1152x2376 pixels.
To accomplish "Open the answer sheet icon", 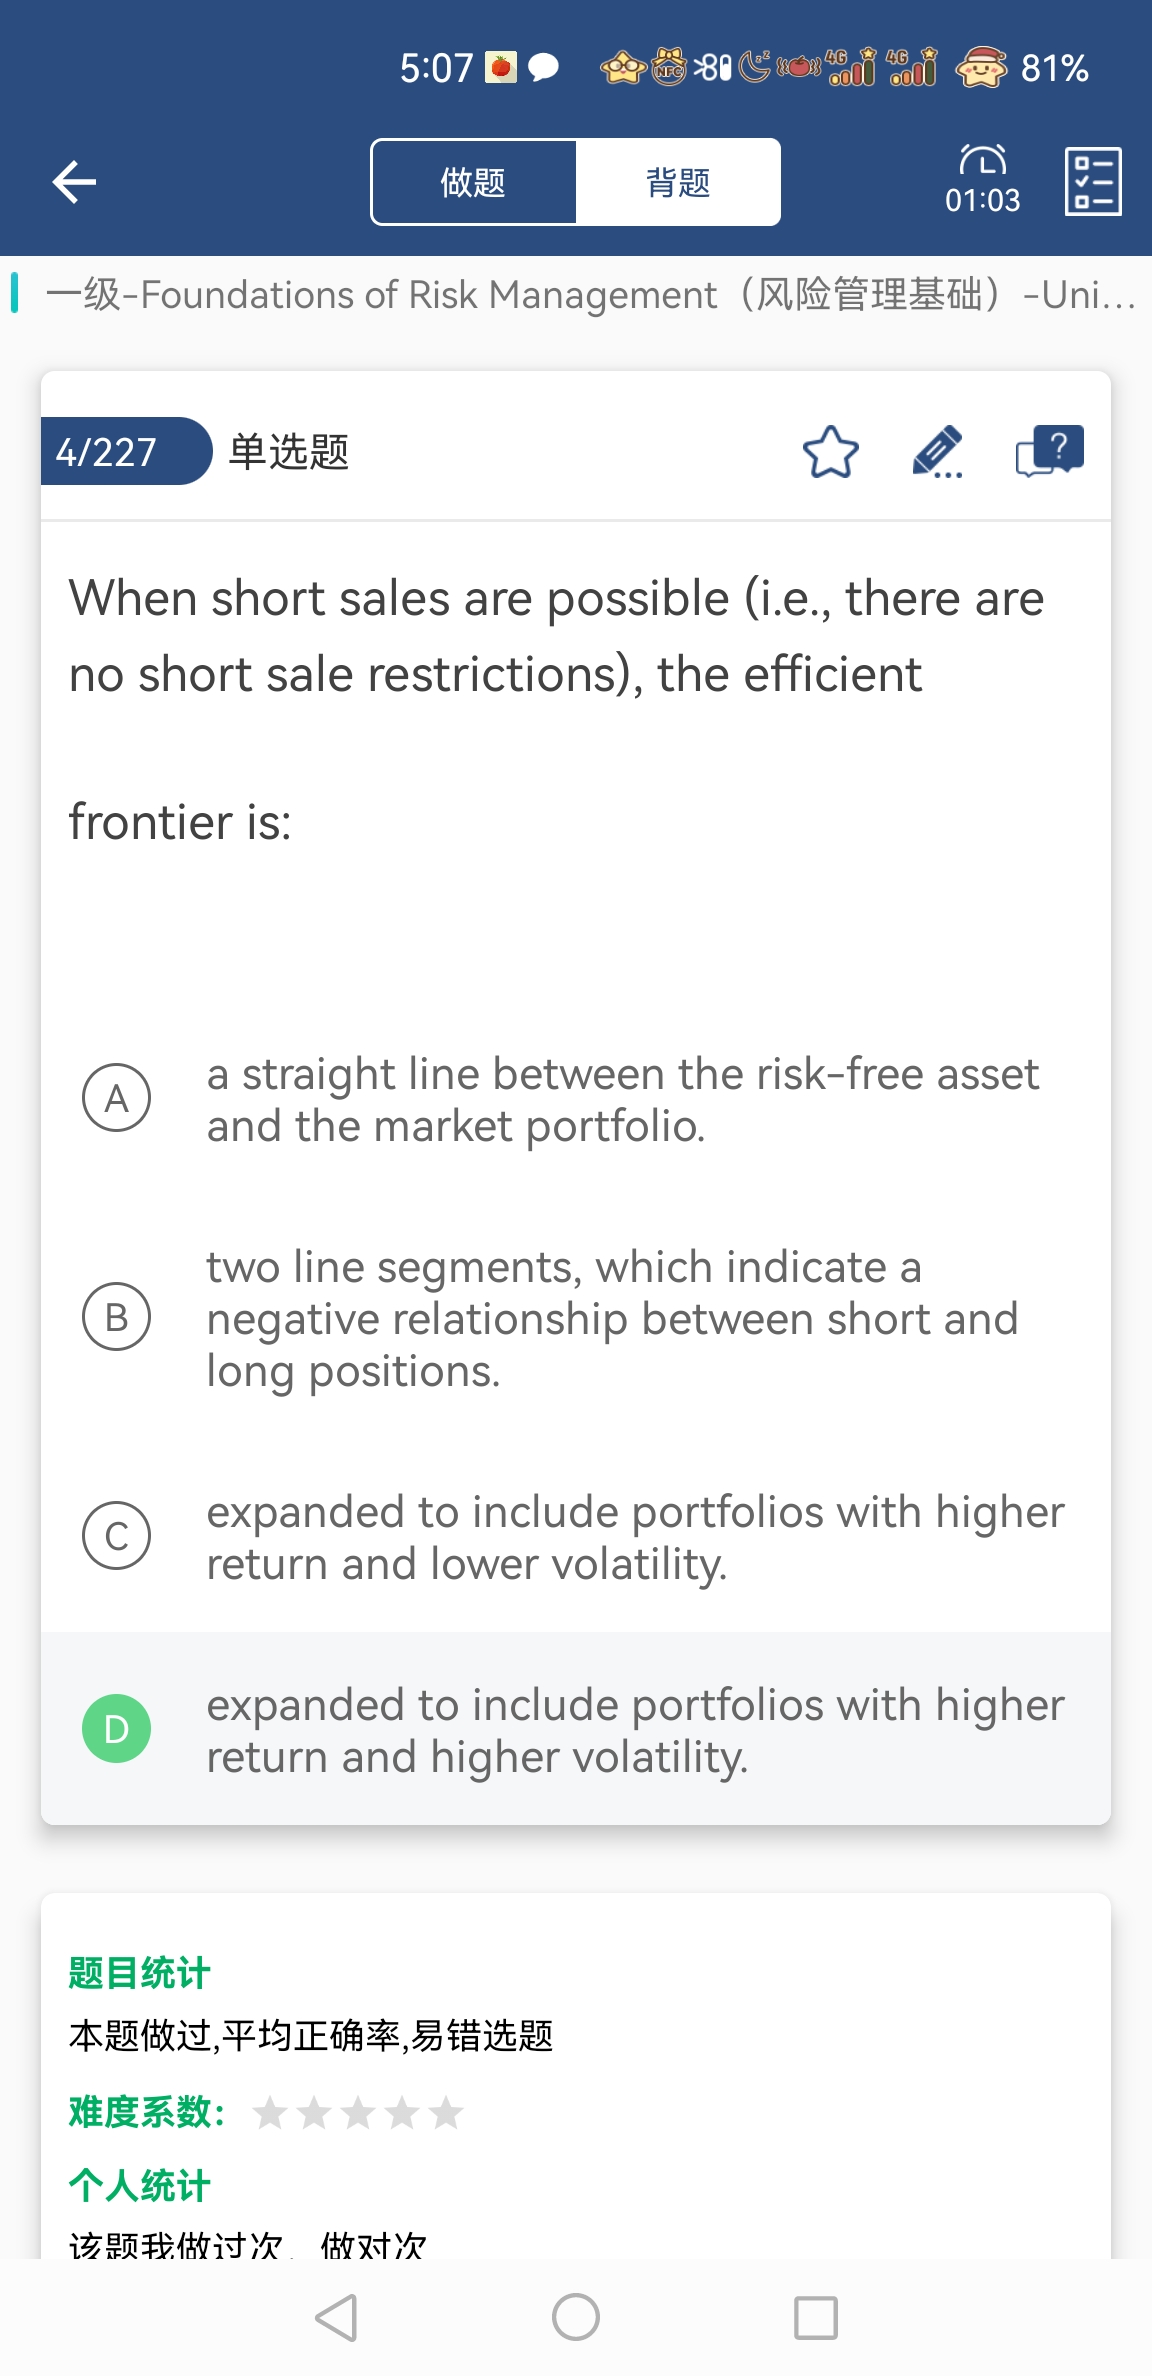I will pos(1093,182).
